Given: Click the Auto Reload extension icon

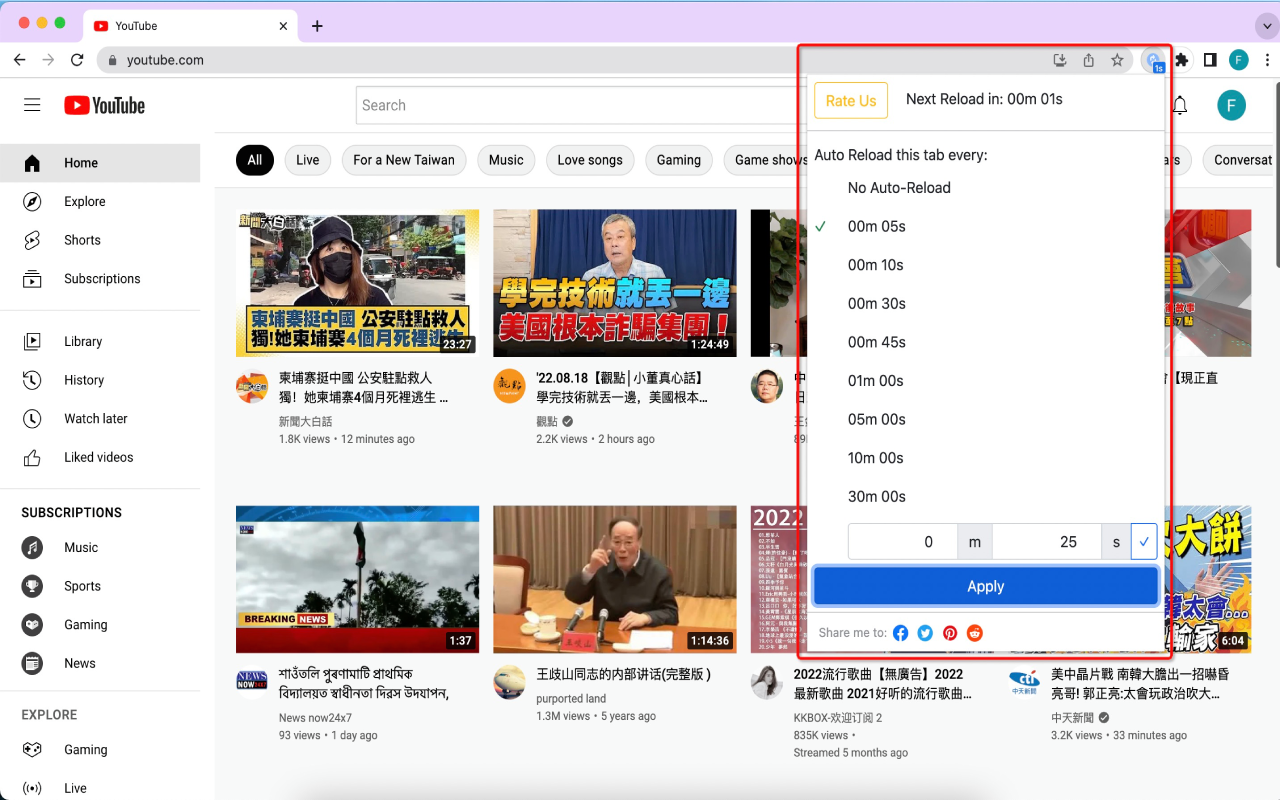Looking at the screenshot, I should pyautogui.click(x=1154, y=60).
